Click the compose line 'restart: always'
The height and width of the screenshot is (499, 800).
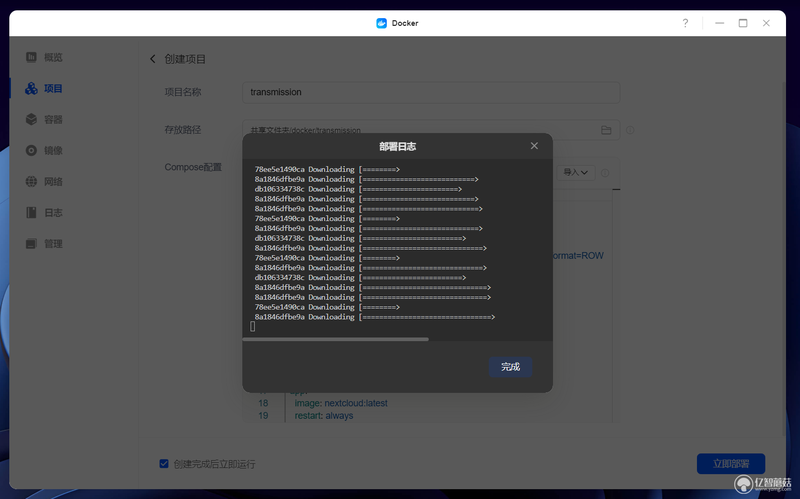pyautogui.click(x=323, y=416)
